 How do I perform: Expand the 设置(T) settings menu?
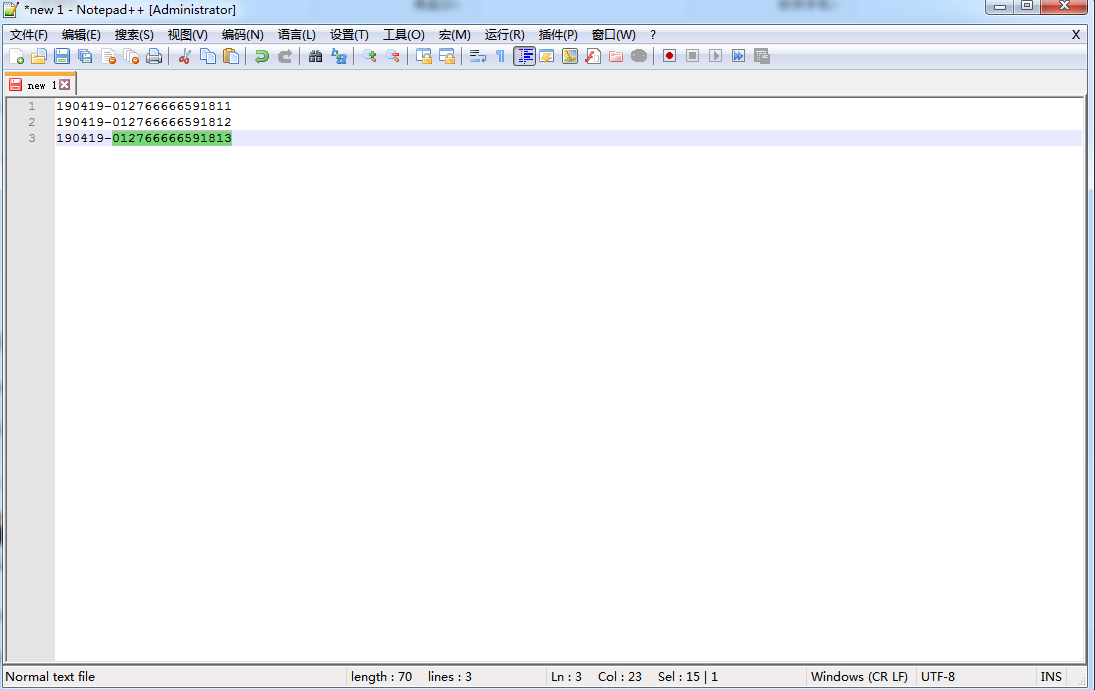[x=349, y=35]
